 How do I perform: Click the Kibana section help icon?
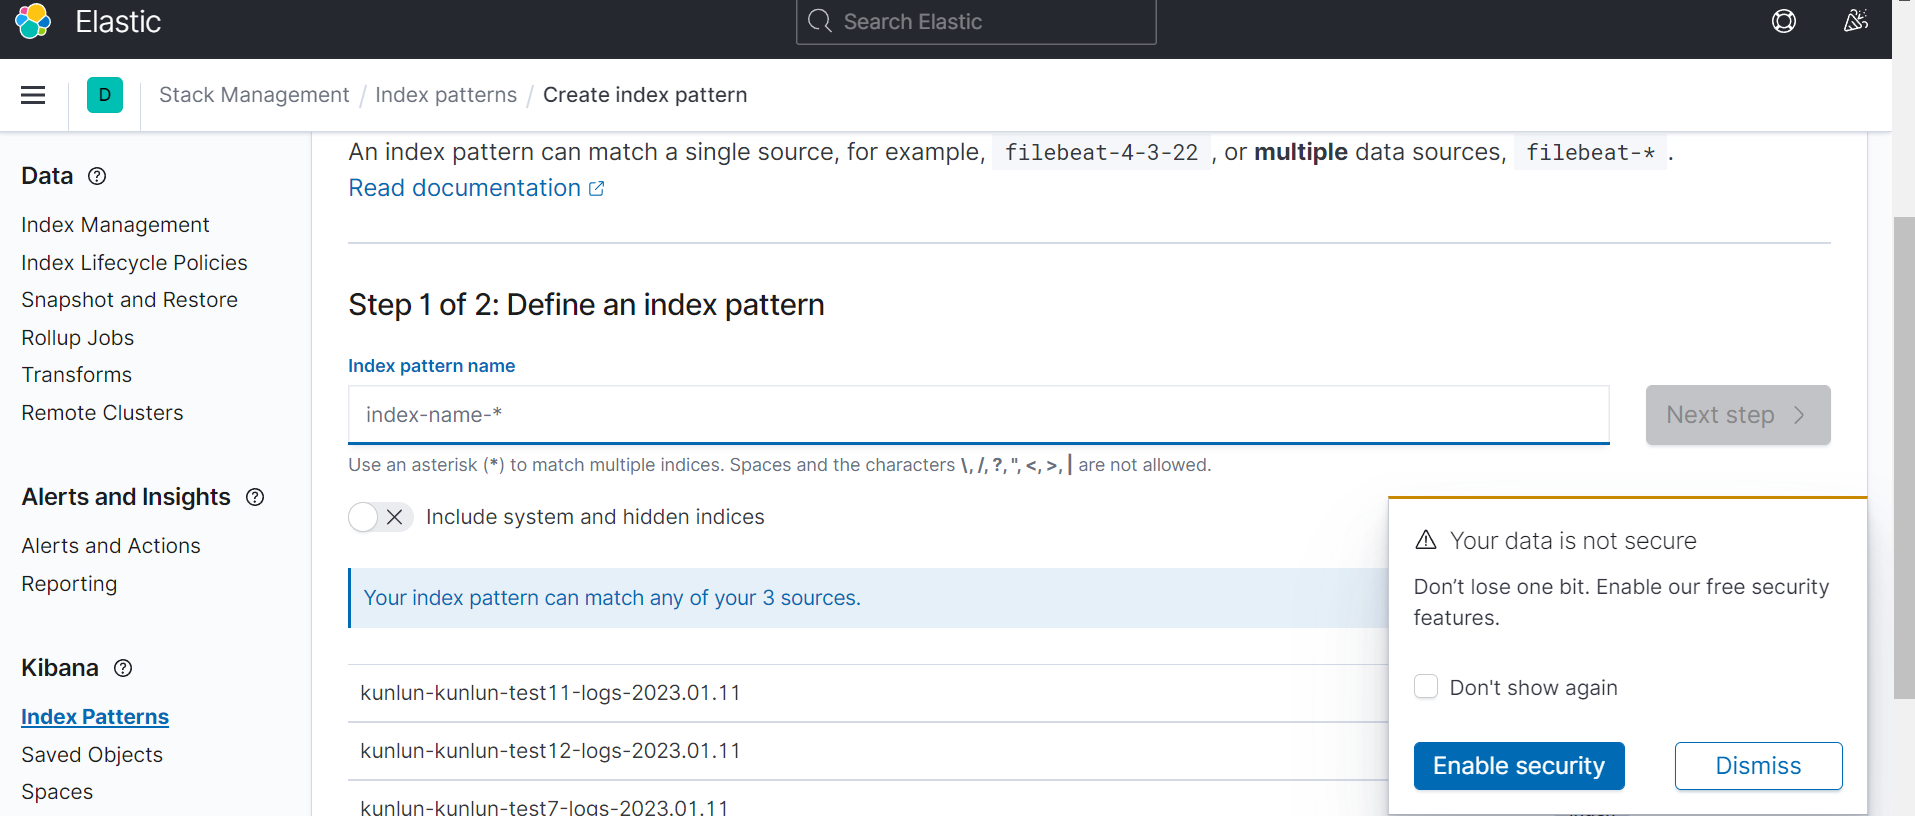point(123,668)
